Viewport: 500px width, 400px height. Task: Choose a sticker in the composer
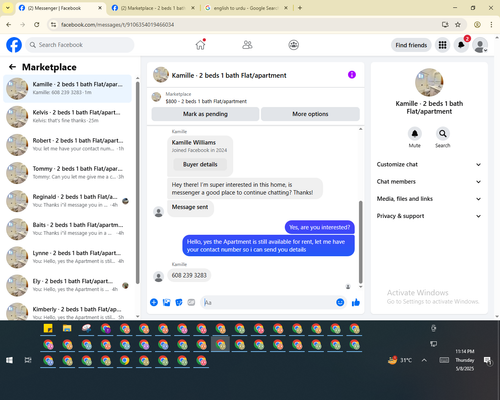coord(179,302)
